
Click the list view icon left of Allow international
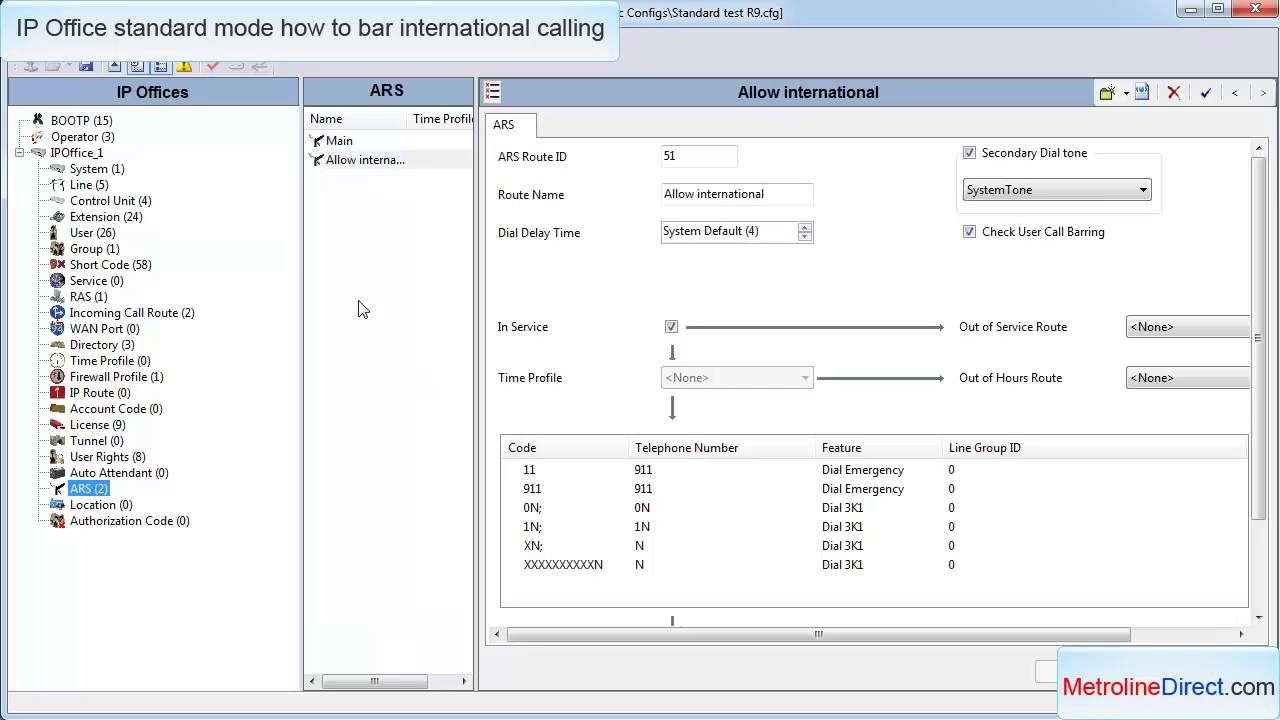492,92
